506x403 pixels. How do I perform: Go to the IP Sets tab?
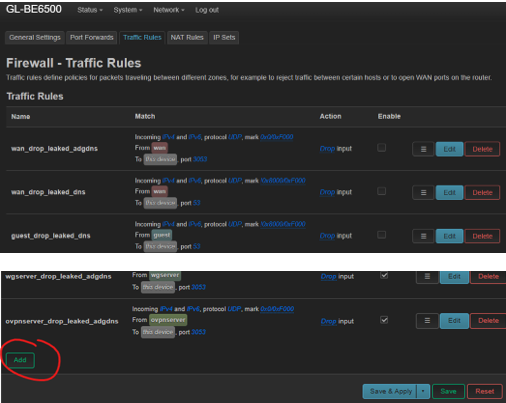click(224, 37)
